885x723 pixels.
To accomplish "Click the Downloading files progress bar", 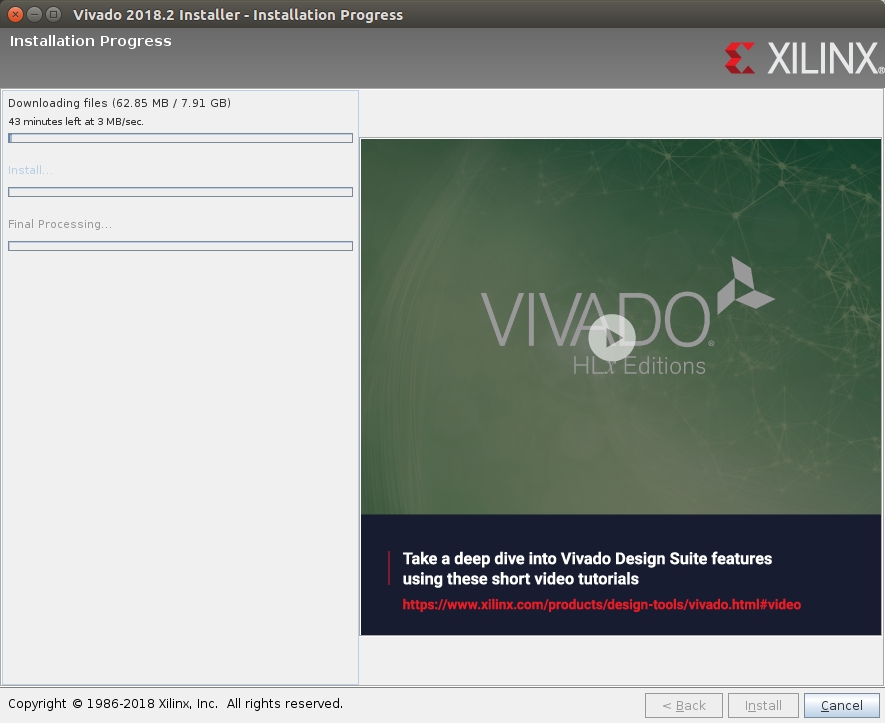I will tap(180, 138).
